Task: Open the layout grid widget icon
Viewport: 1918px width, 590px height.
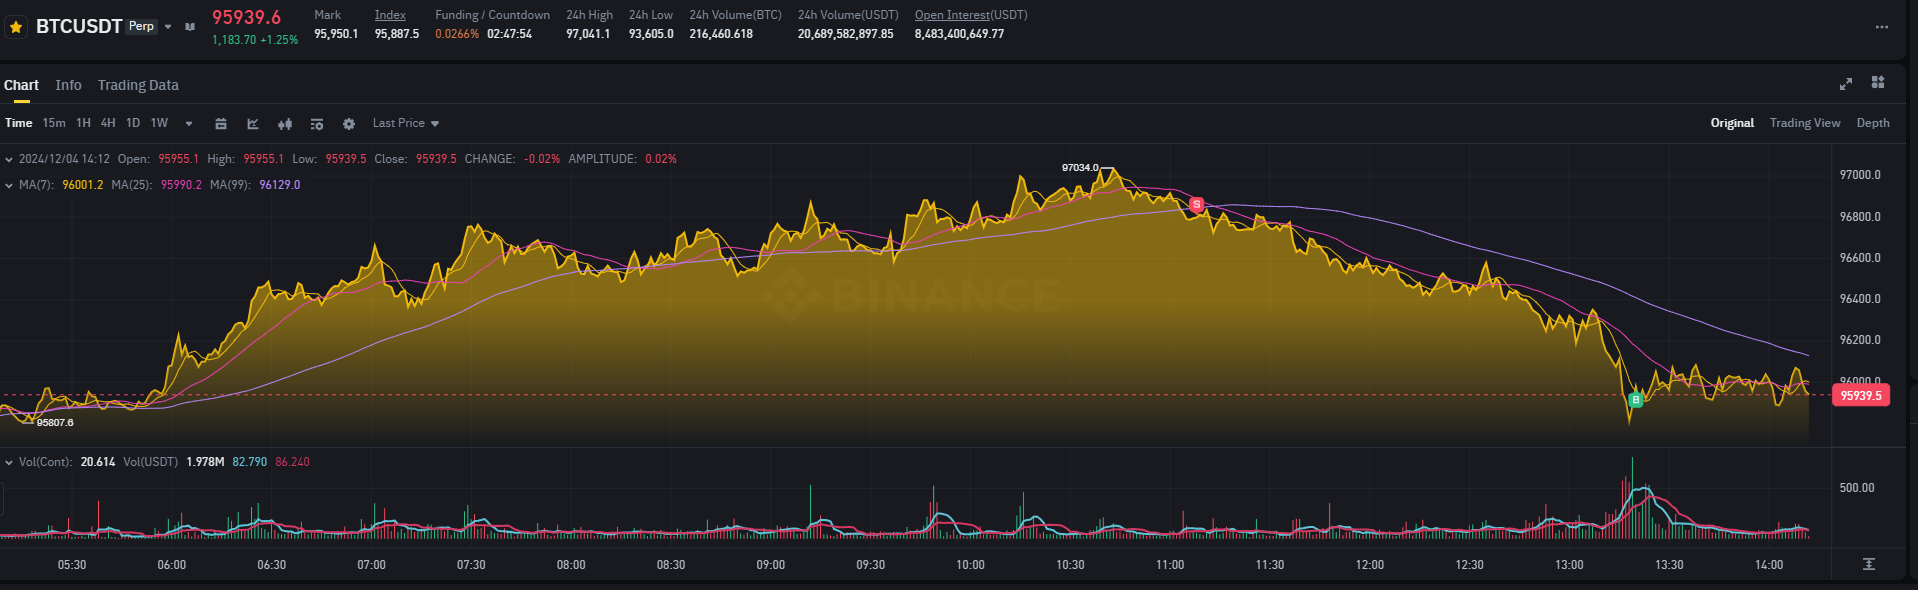Action: (x=1878, y=83)
